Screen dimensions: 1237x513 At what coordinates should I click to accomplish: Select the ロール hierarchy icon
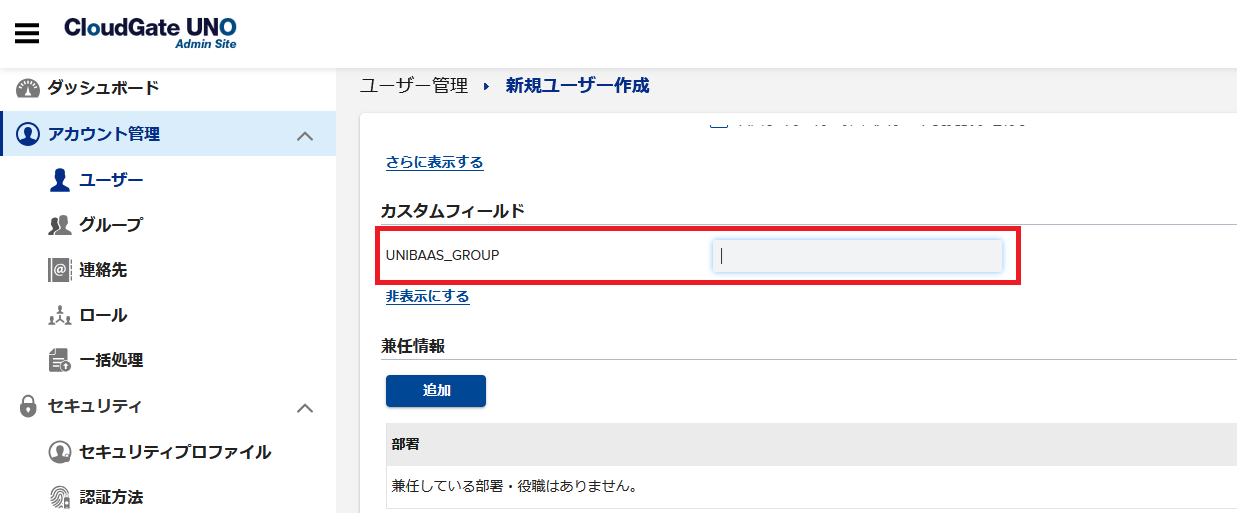pyautogui.click(x=60, y=316)
